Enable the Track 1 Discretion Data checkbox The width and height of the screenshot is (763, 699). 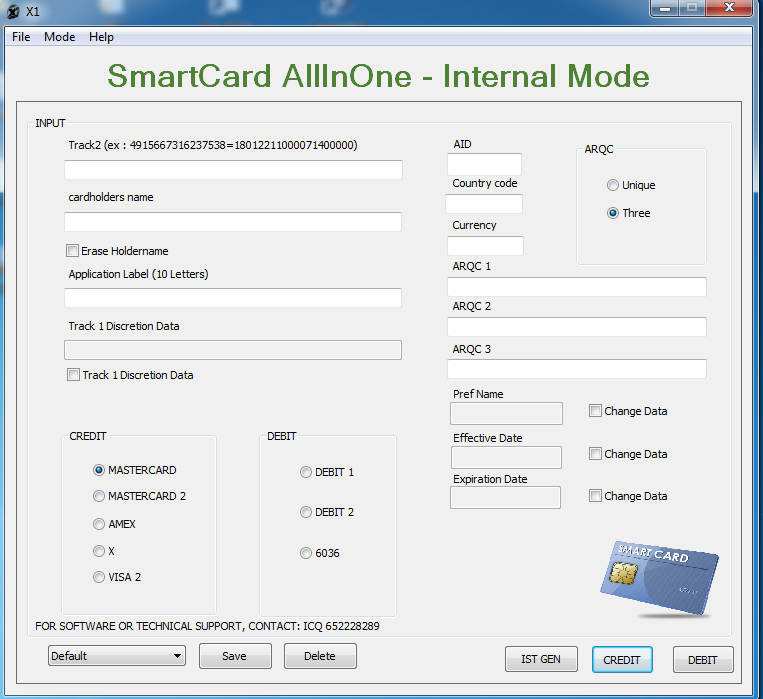[73, 375]
